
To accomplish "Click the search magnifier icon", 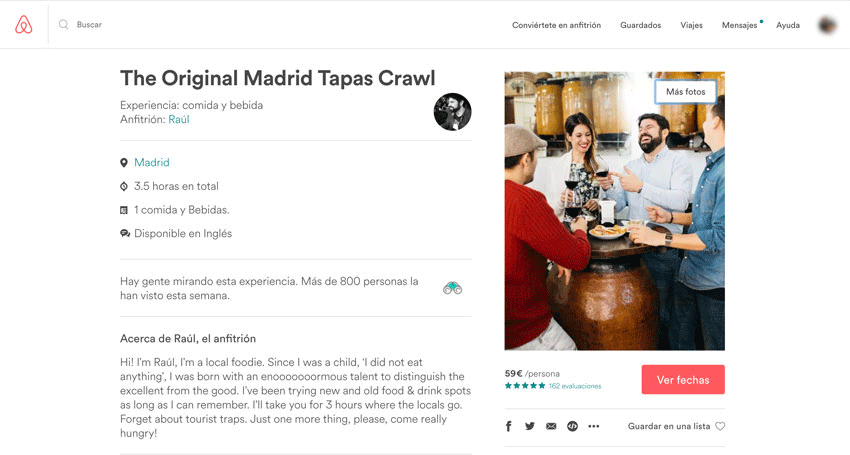I will tap(63, 24).
